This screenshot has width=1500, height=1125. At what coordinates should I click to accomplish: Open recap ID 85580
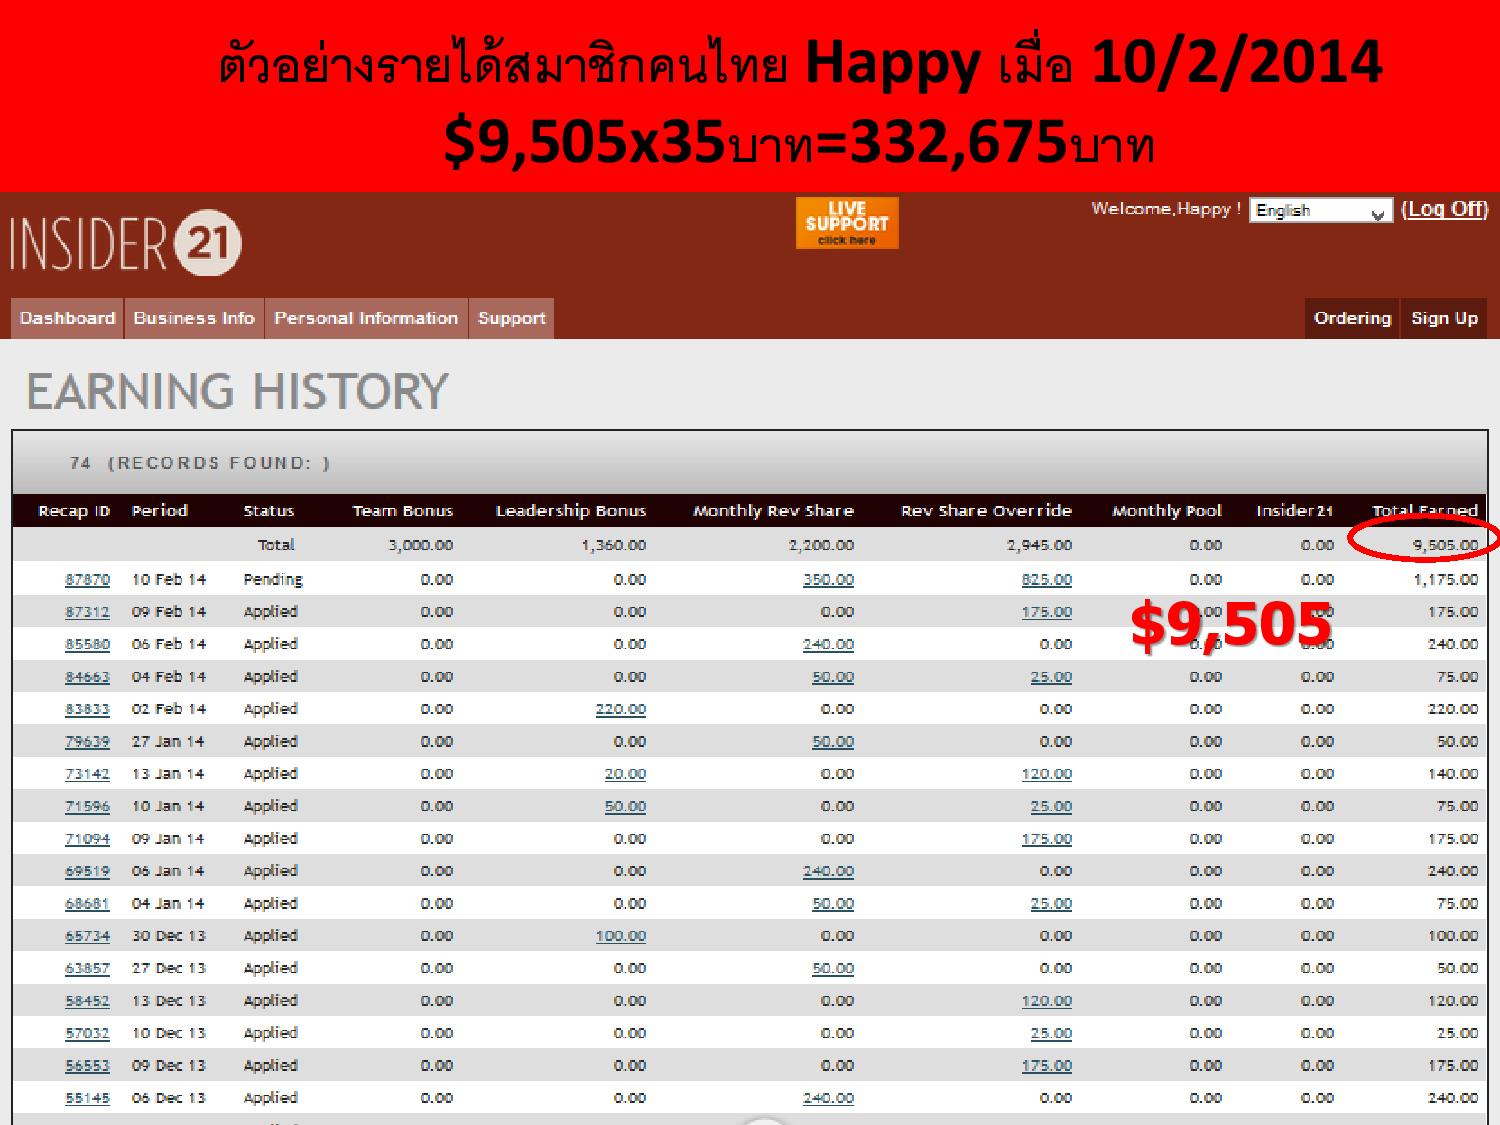tap(87, 645)
